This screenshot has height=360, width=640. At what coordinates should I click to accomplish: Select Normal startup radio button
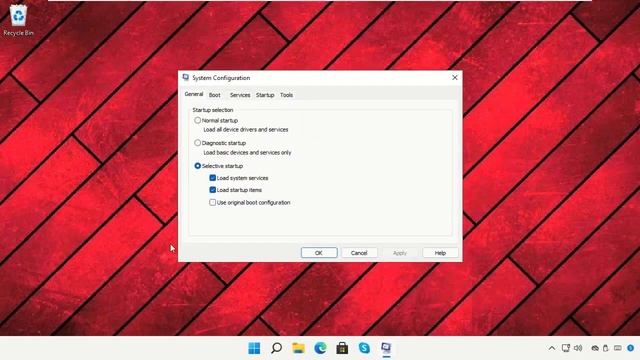tap(198, 120)
